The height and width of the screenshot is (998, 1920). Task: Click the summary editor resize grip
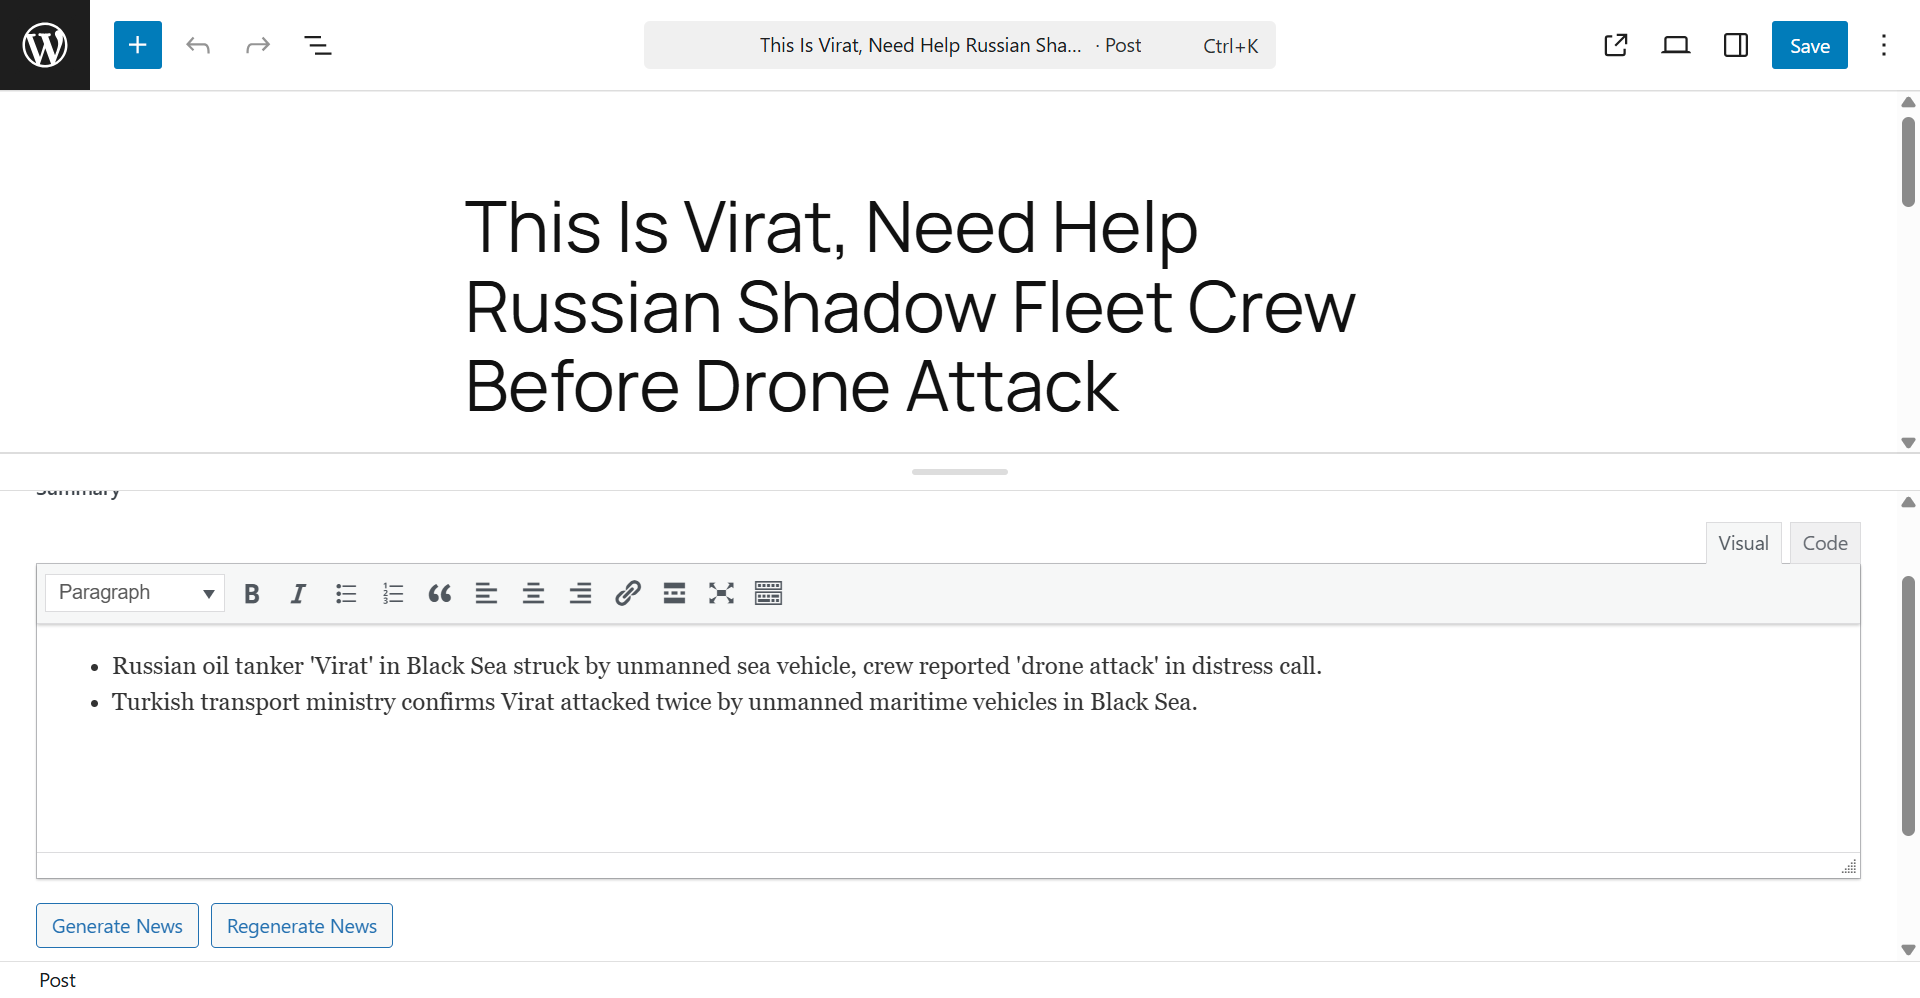pos(1849,866)
